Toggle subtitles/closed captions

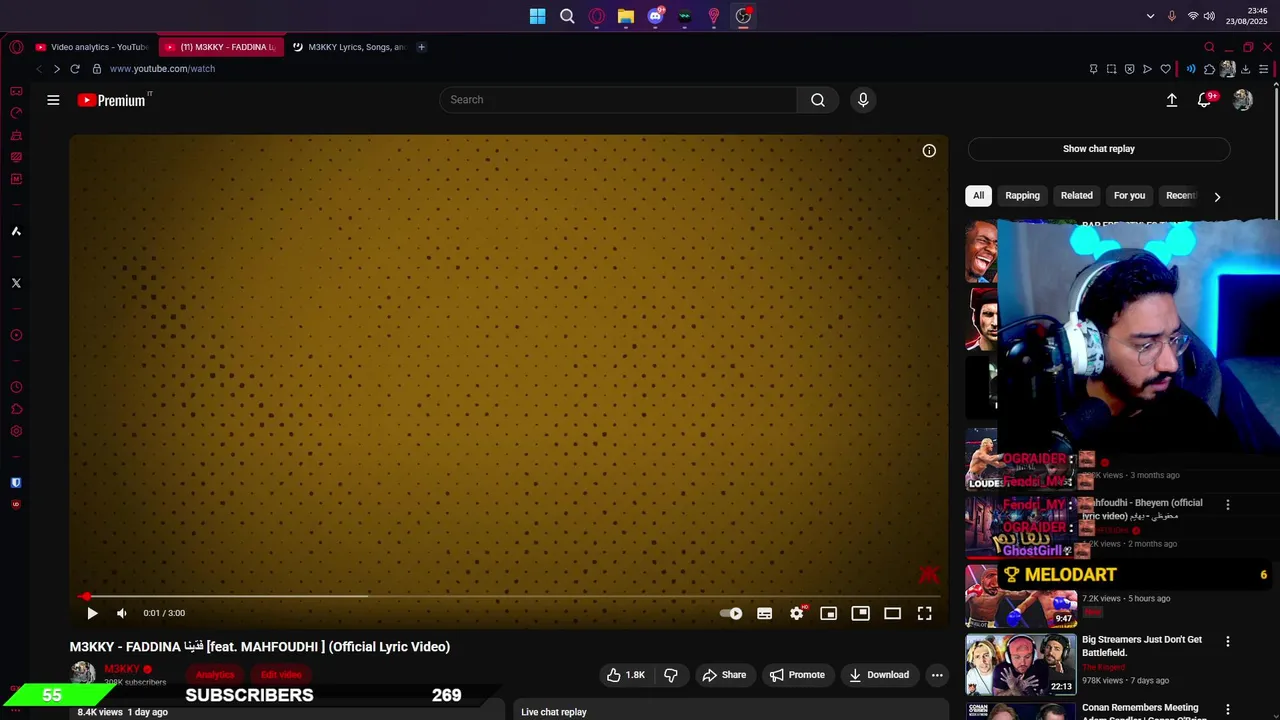(764, 613)
